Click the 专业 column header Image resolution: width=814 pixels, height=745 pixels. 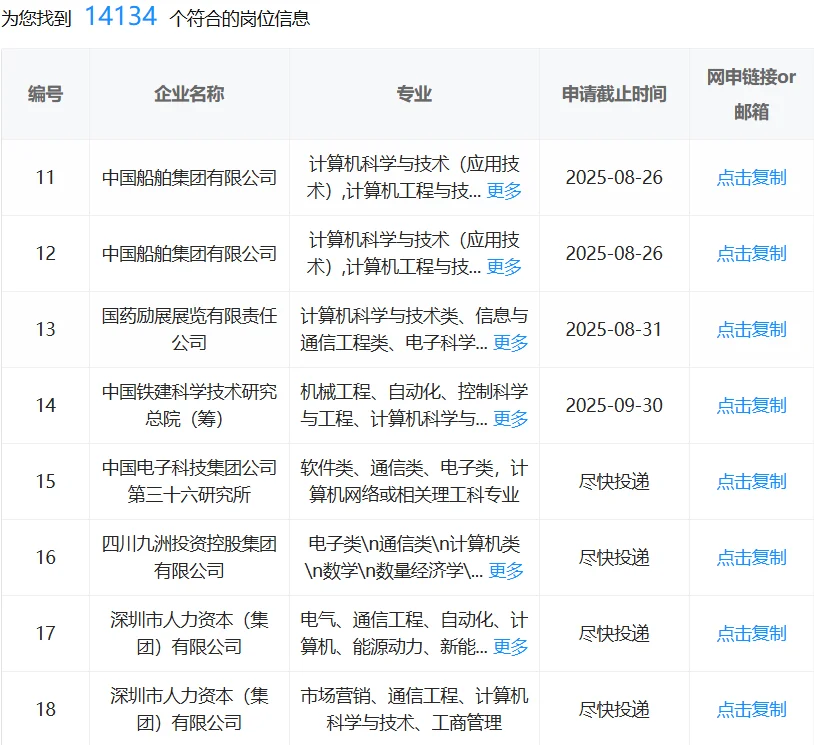[x=414, y=94]
